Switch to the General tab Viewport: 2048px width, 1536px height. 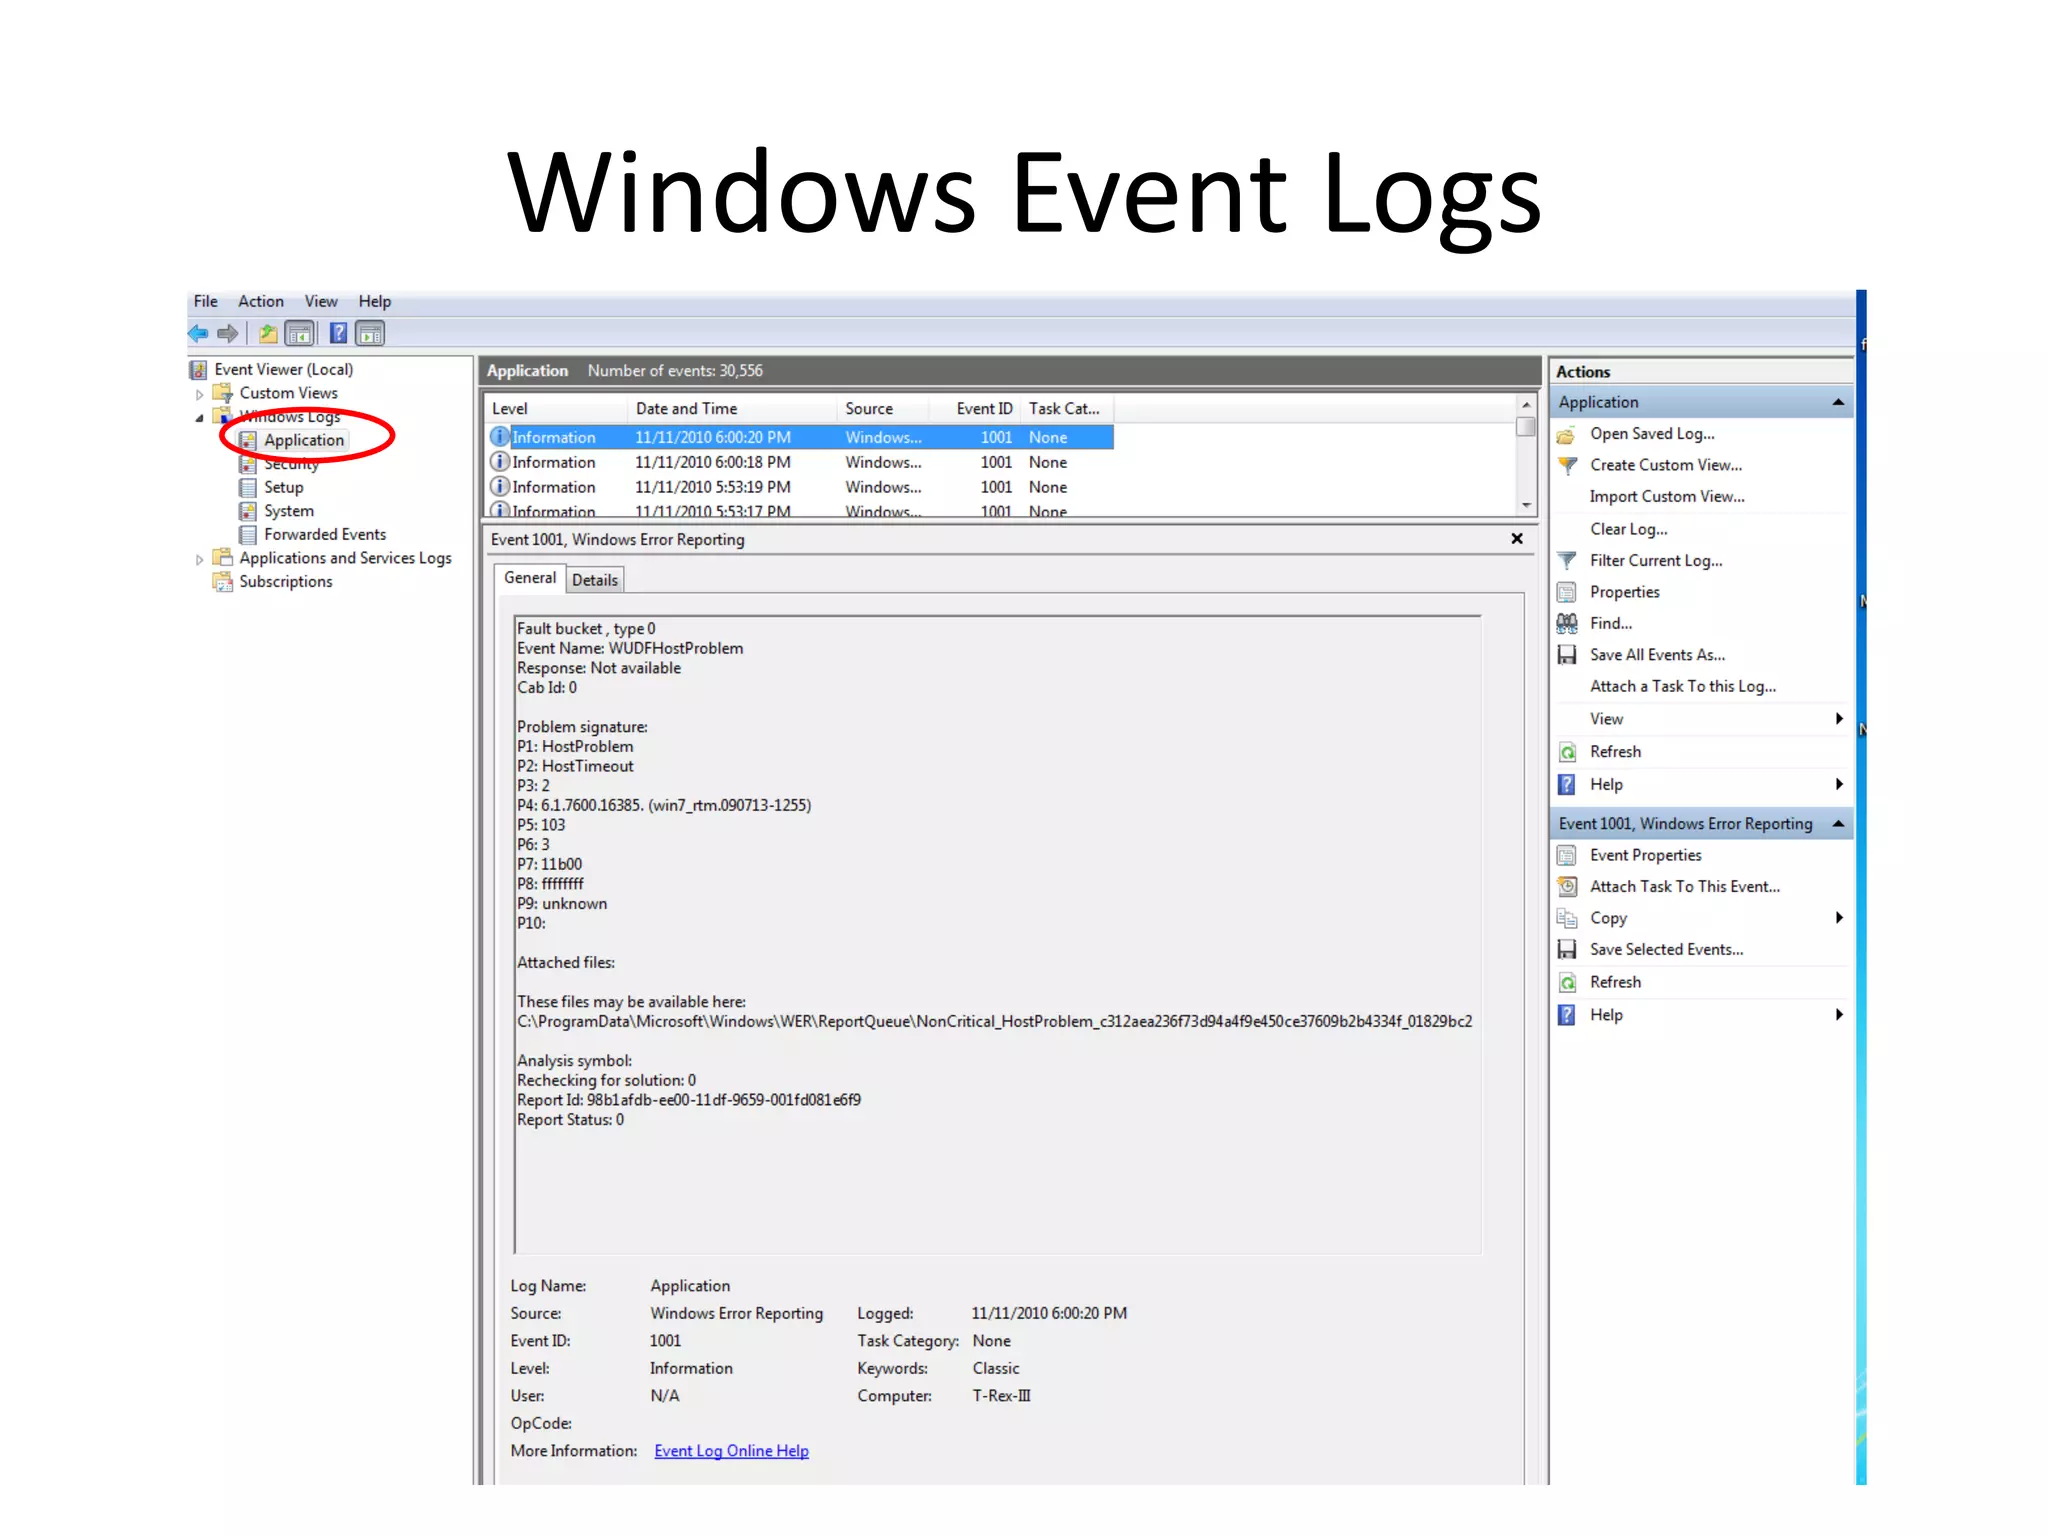click(530, 578)
